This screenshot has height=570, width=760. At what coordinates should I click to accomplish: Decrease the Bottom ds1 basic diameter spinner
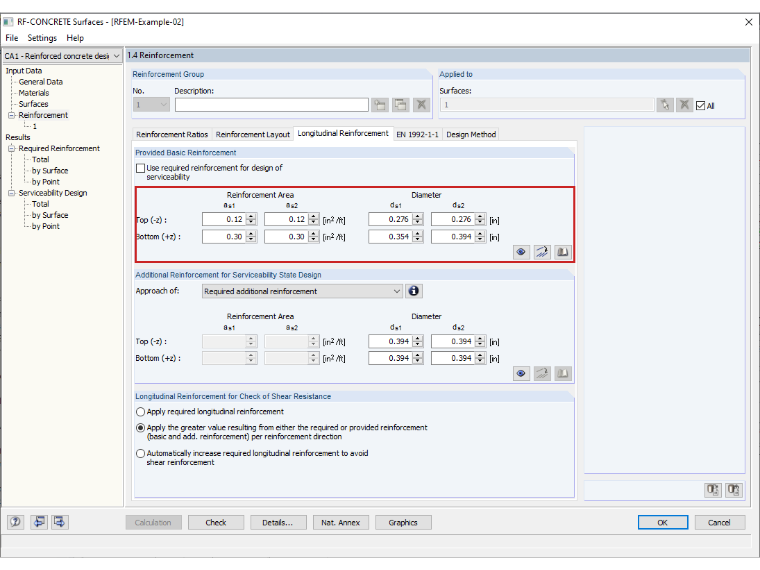tap(418, 239)
